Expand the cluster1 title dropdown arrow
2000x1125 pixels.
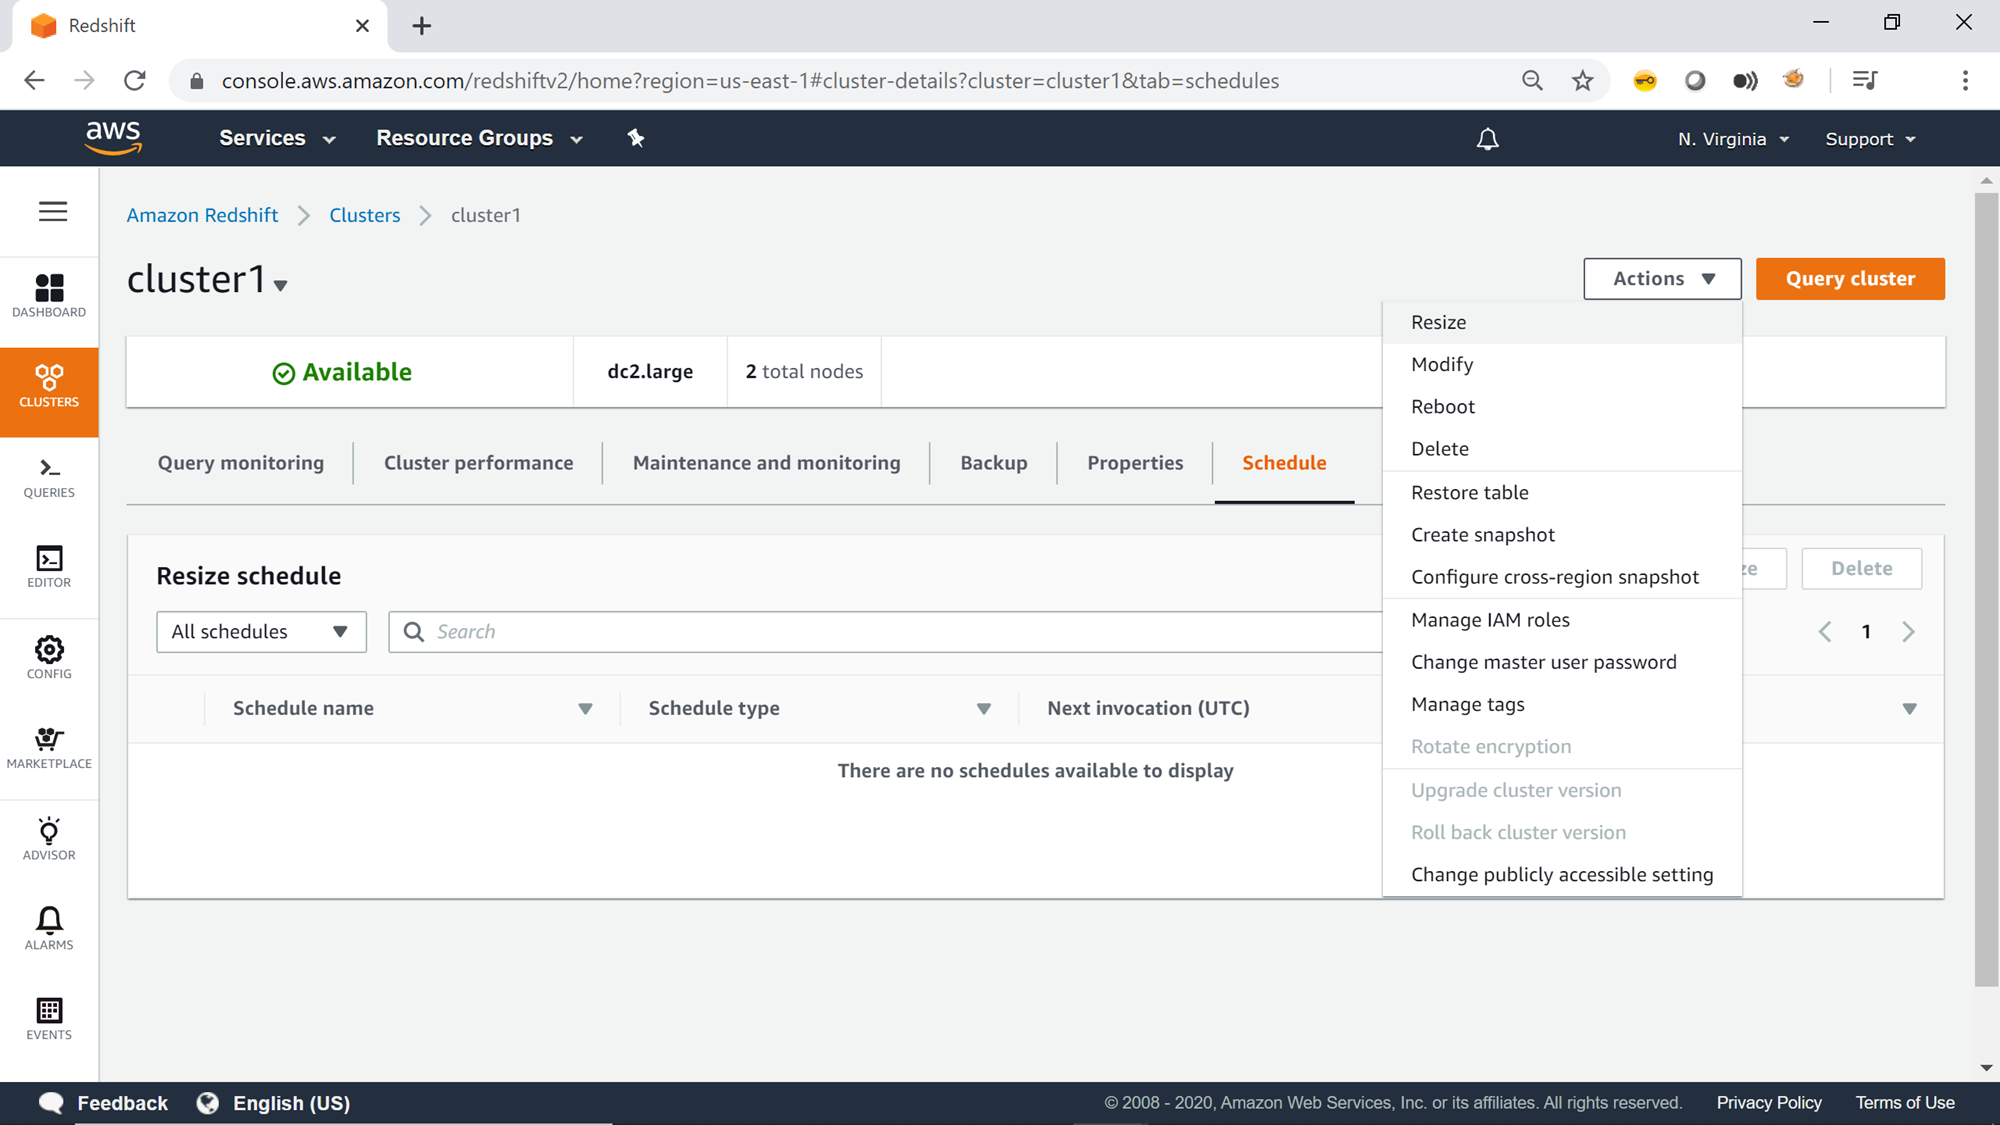click(281, 286)
